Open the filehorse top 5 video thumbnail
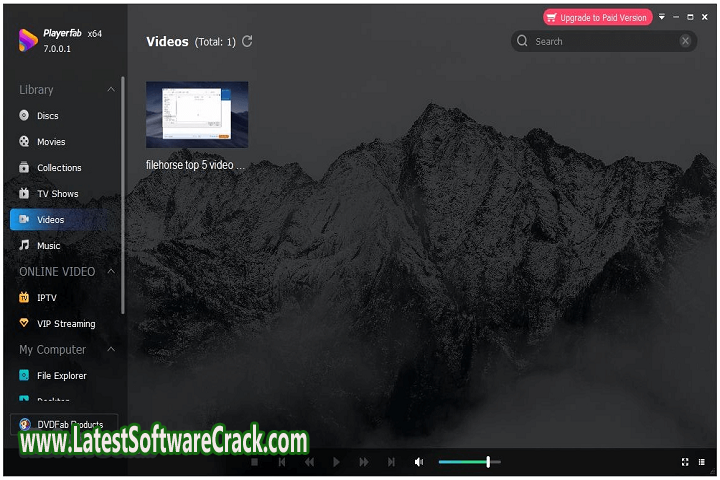 [x=197, y=115]
